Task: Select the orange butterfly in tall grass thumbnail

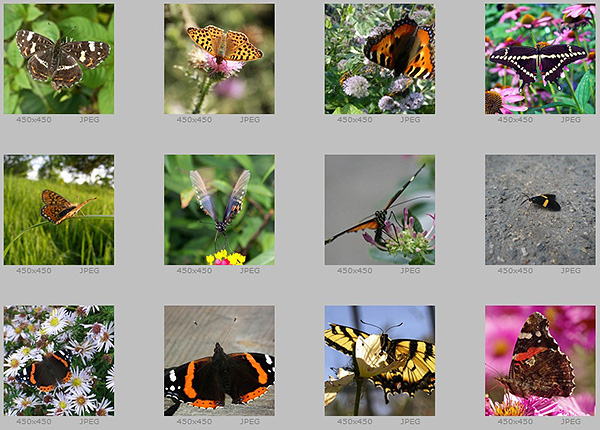Action: [x=59, y=210]
